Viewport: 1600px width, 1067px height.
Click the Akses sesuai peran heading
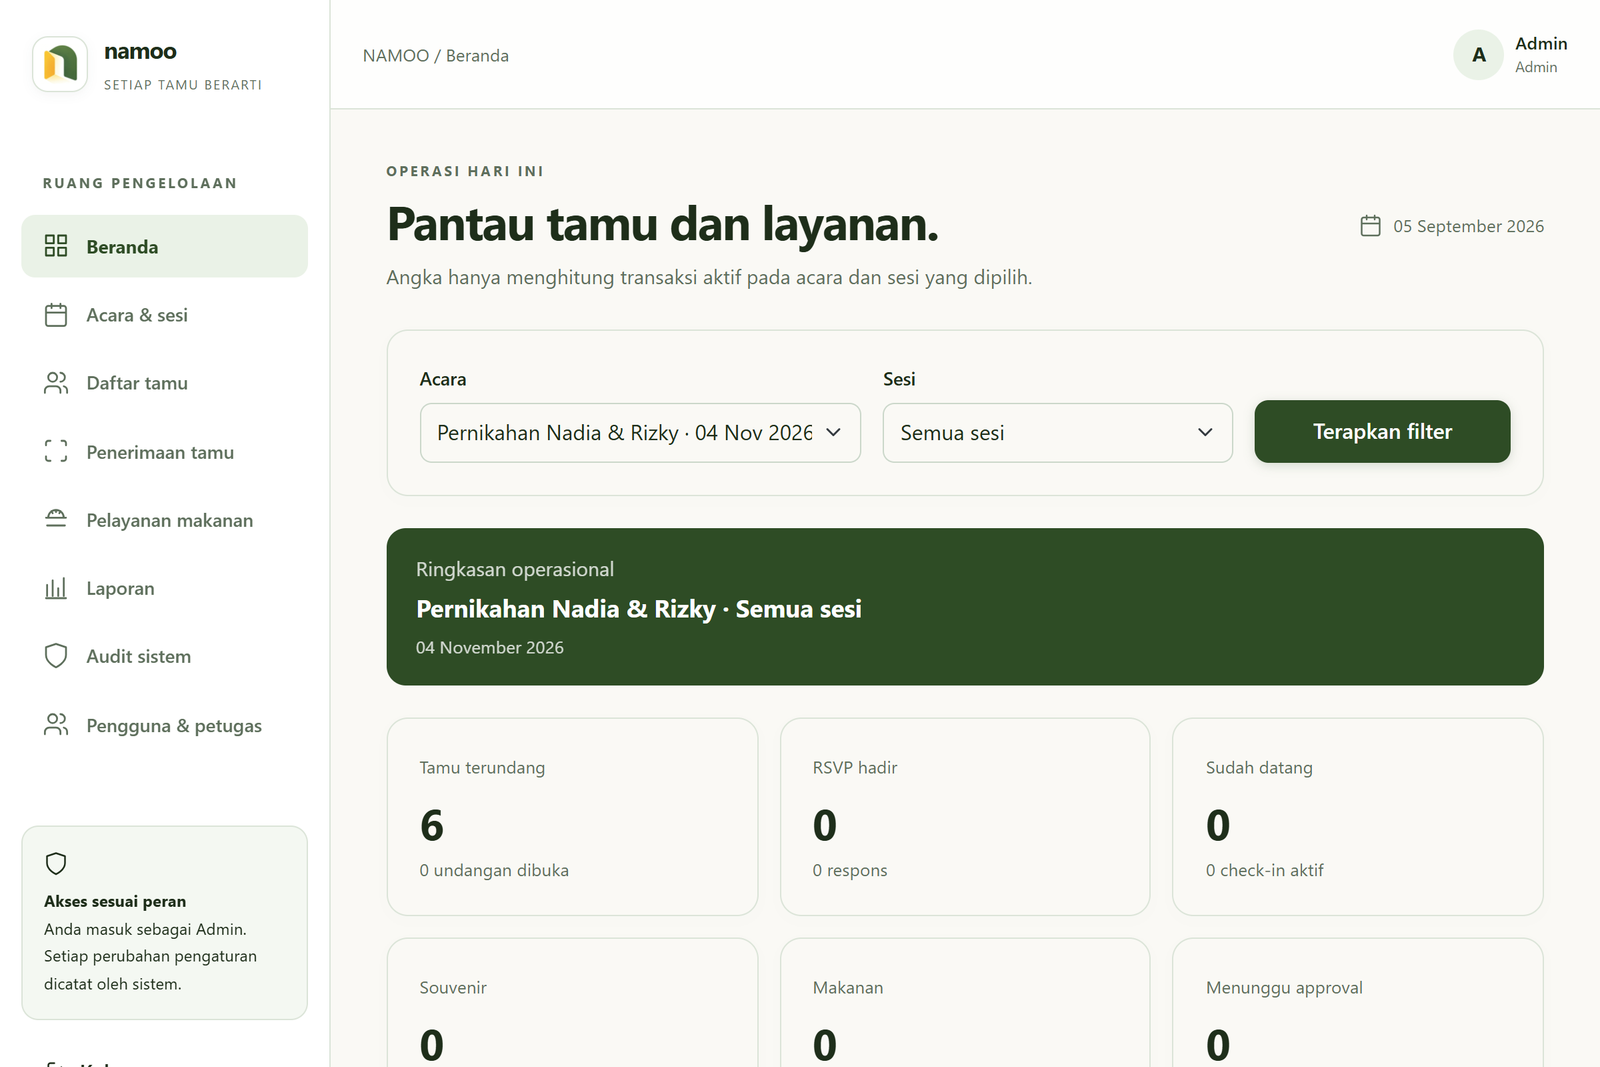tap(115, 901)
